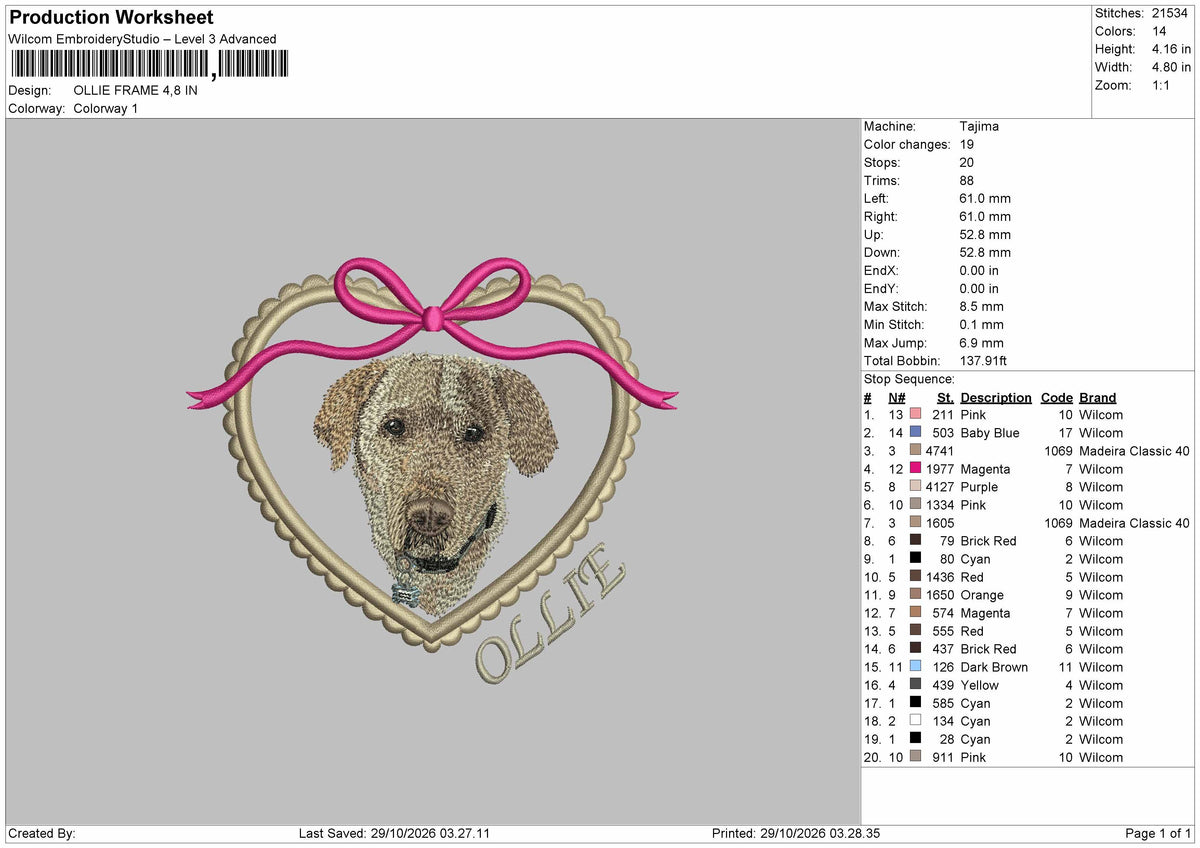
Task: Select the Madeira Classic 40 brand in stop 3
Action: tap(1135, 451)
